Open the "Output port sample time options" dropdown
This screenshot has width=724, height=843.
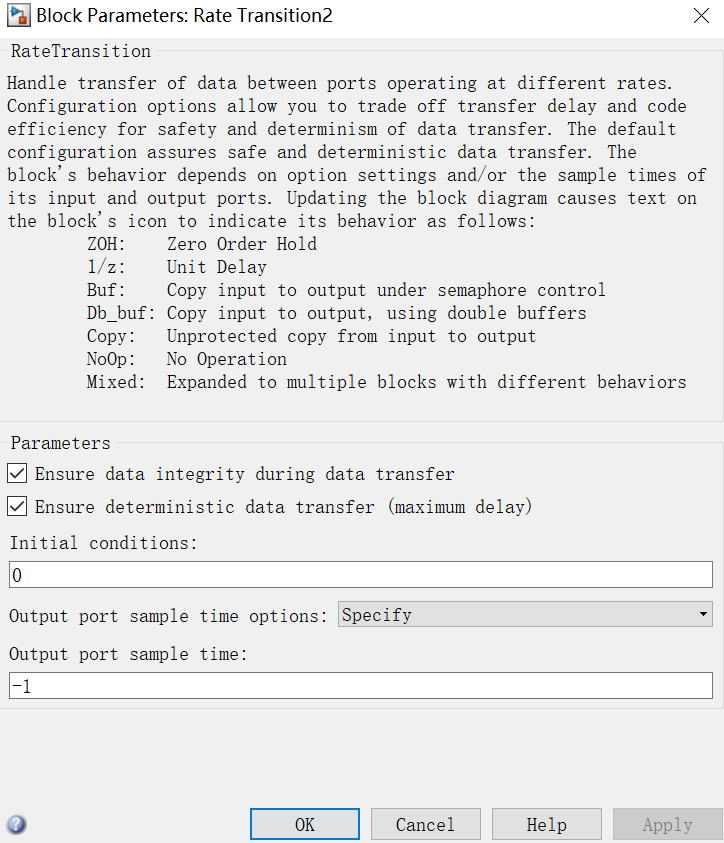click(x=525, y=614)
